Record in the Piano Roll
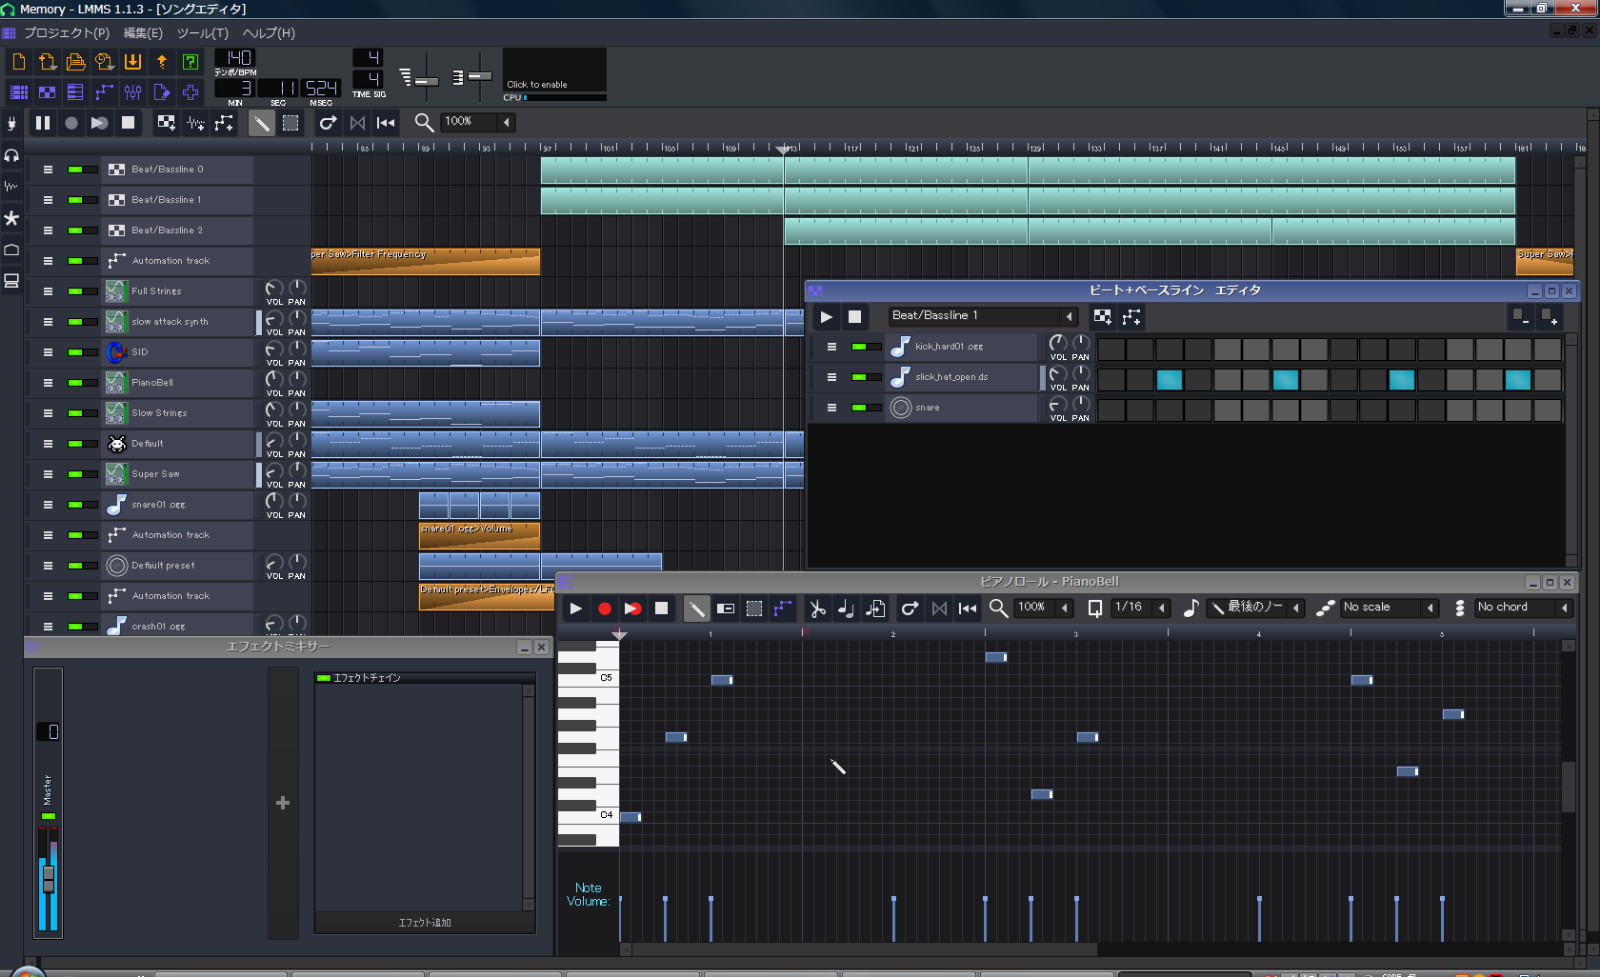Viewport: 1600px width, 977px height. pos(604,608)
